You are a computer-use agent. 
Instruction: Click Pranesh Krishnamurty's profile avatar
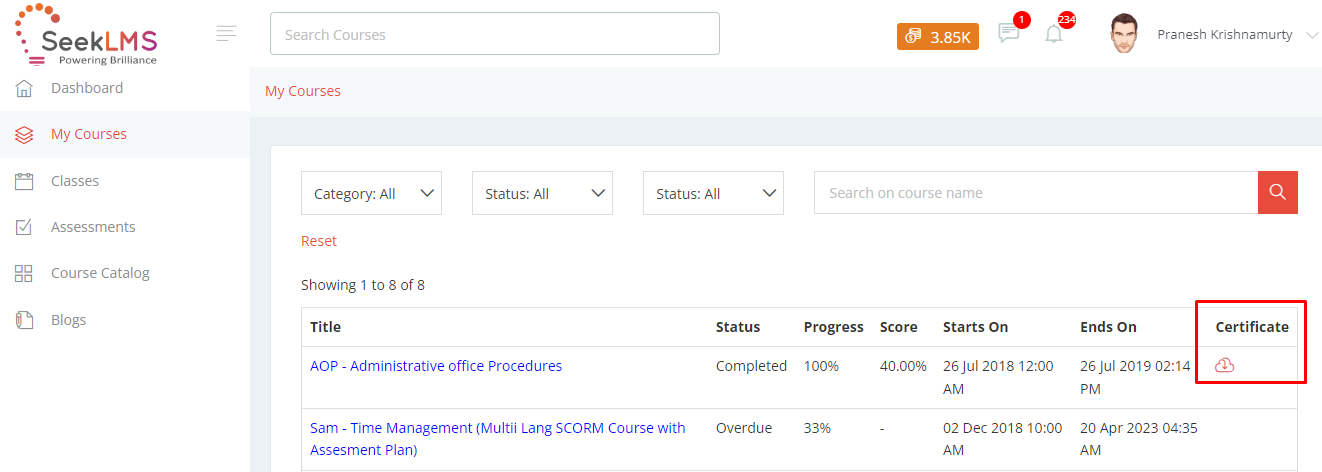(x=1124, y=34)
